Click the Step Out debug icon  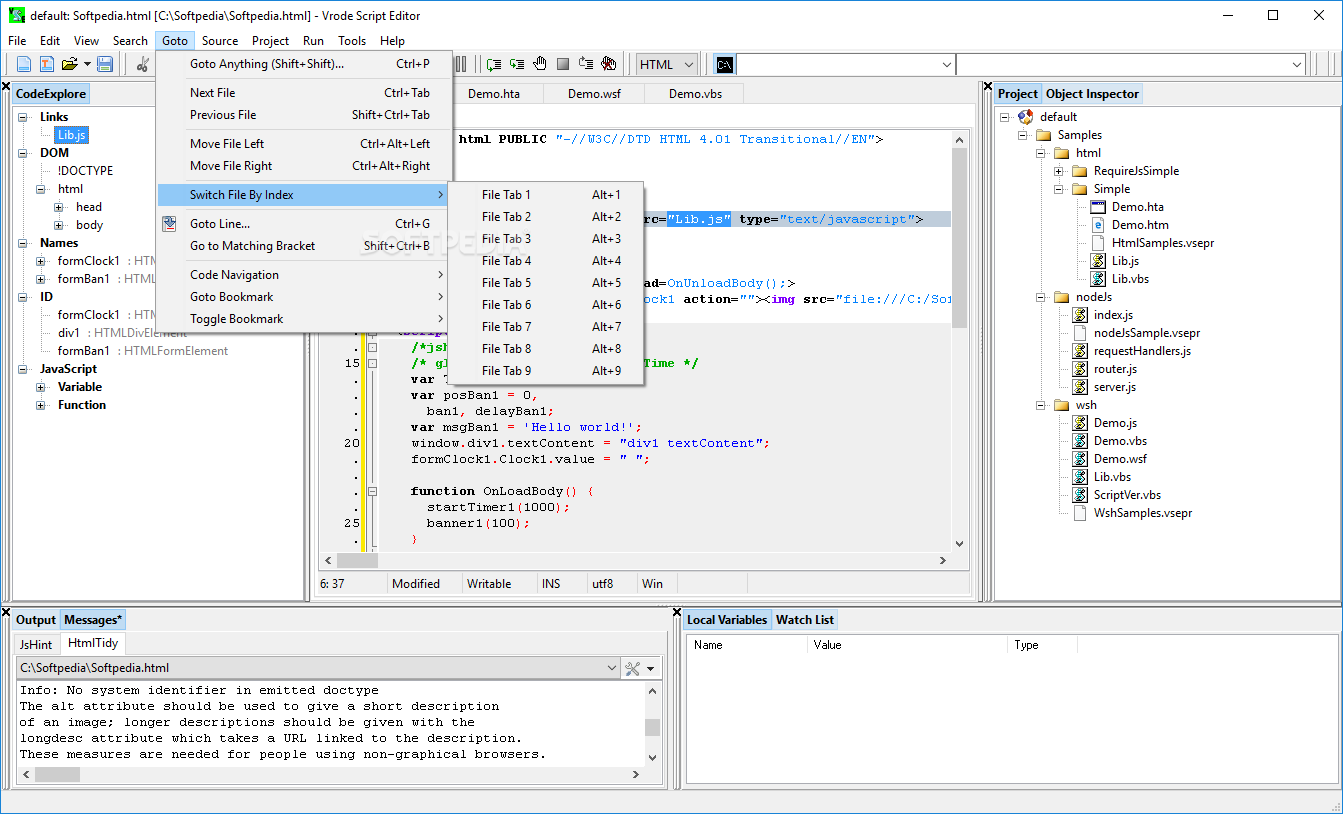coord(586,64)
